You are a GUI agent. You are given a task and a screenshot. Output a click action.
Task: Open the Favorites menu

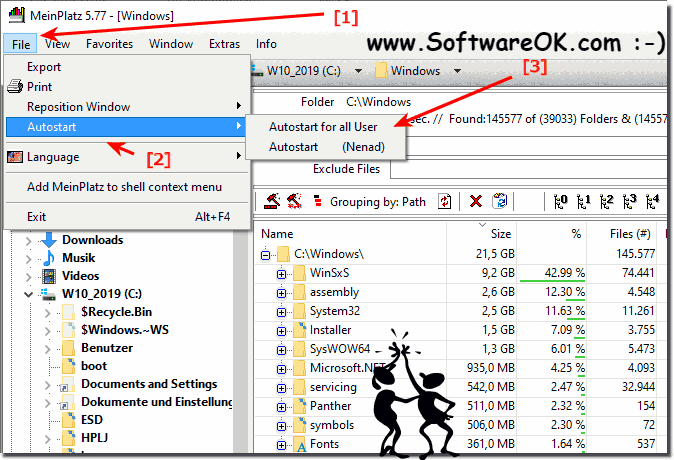pos(109,44)
